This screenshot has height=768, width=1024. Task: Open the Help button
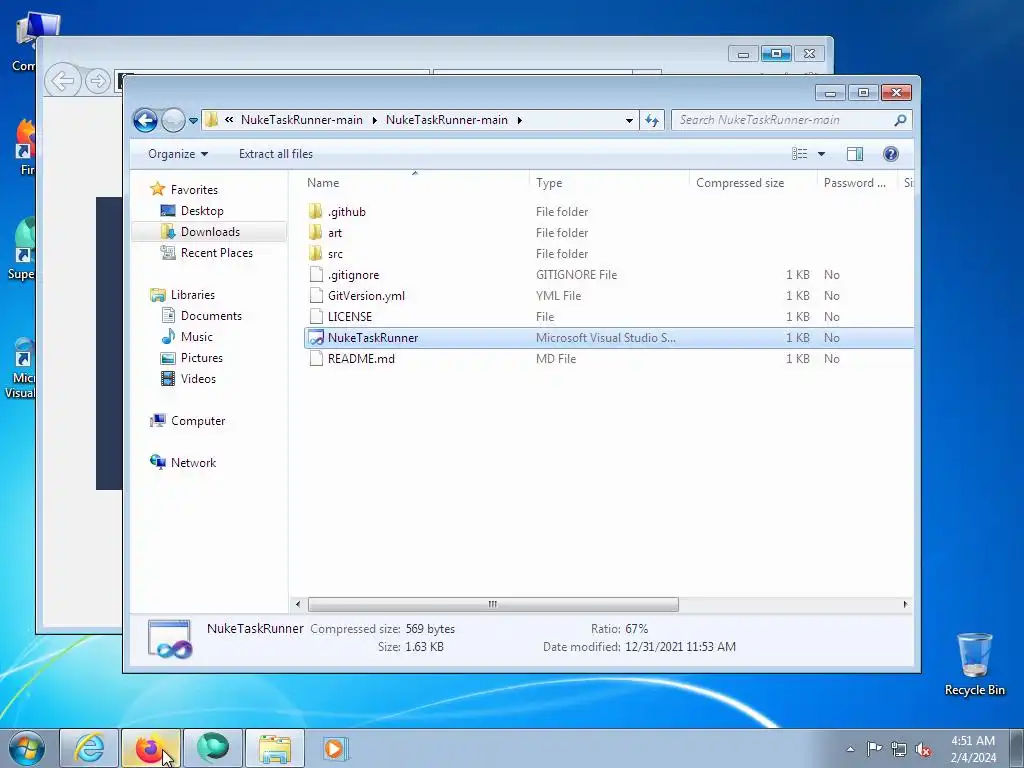(x=891, y=154)
